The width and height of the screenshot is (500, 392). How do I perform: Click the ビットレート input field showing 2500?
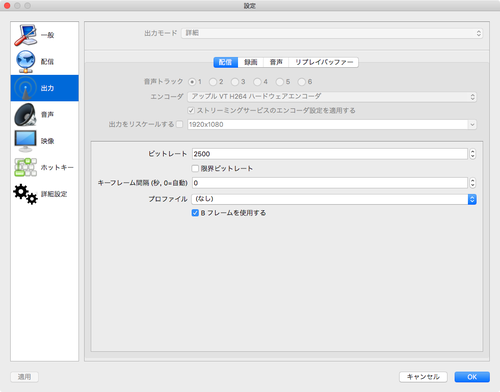pyautogui.click(x=330, y=154)
